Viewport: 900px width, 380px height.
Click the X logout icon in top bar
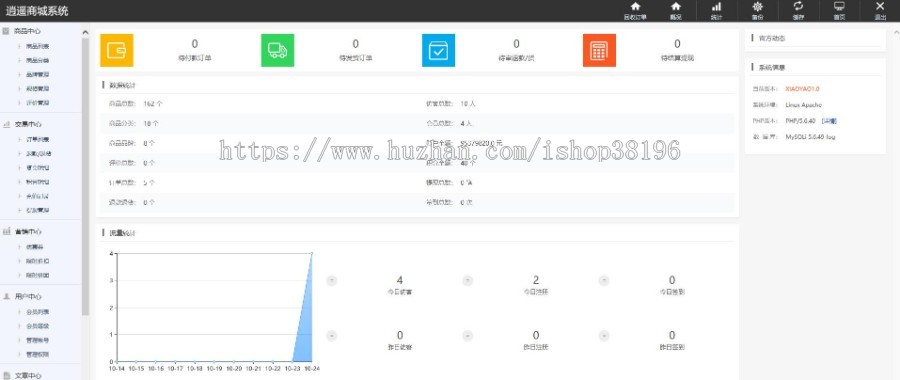[x=880, y=6]
